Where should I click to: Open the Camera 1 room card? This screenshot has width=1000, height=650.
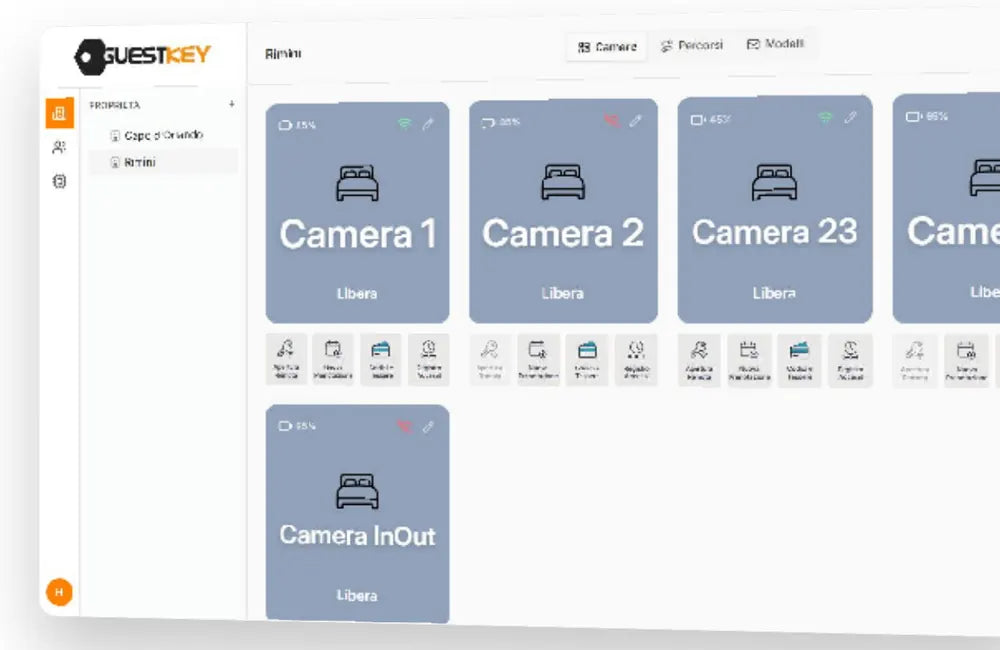pos(357,213)
